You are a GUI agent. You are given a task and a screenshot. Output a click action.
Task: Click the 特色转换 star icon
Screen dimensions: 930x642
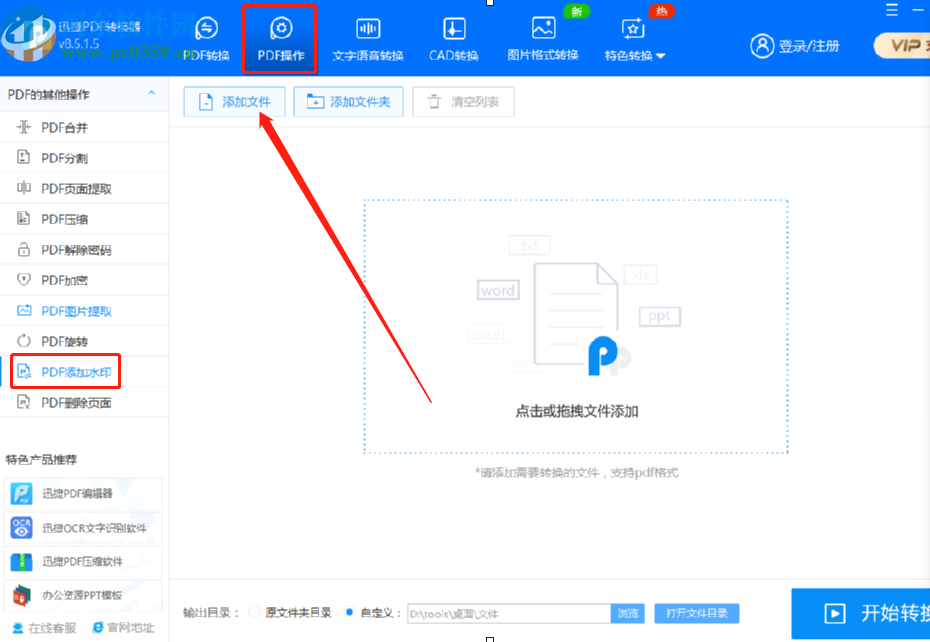coord(633,28)
